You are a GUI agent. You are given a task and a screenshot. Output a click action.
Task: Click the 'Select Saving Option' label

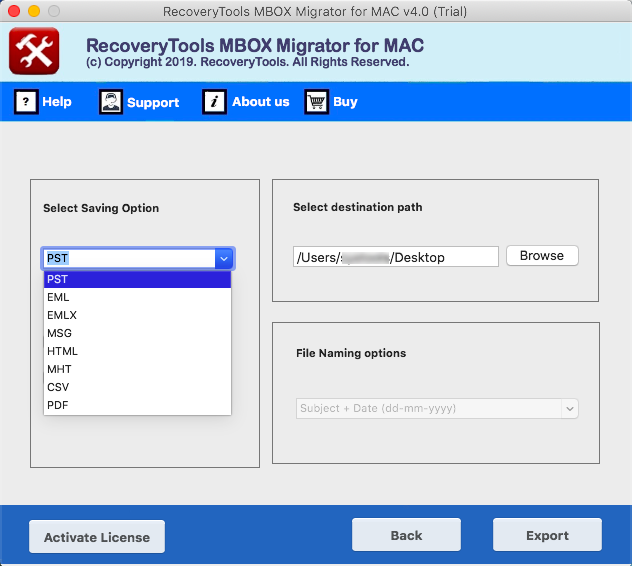(101, 208)
